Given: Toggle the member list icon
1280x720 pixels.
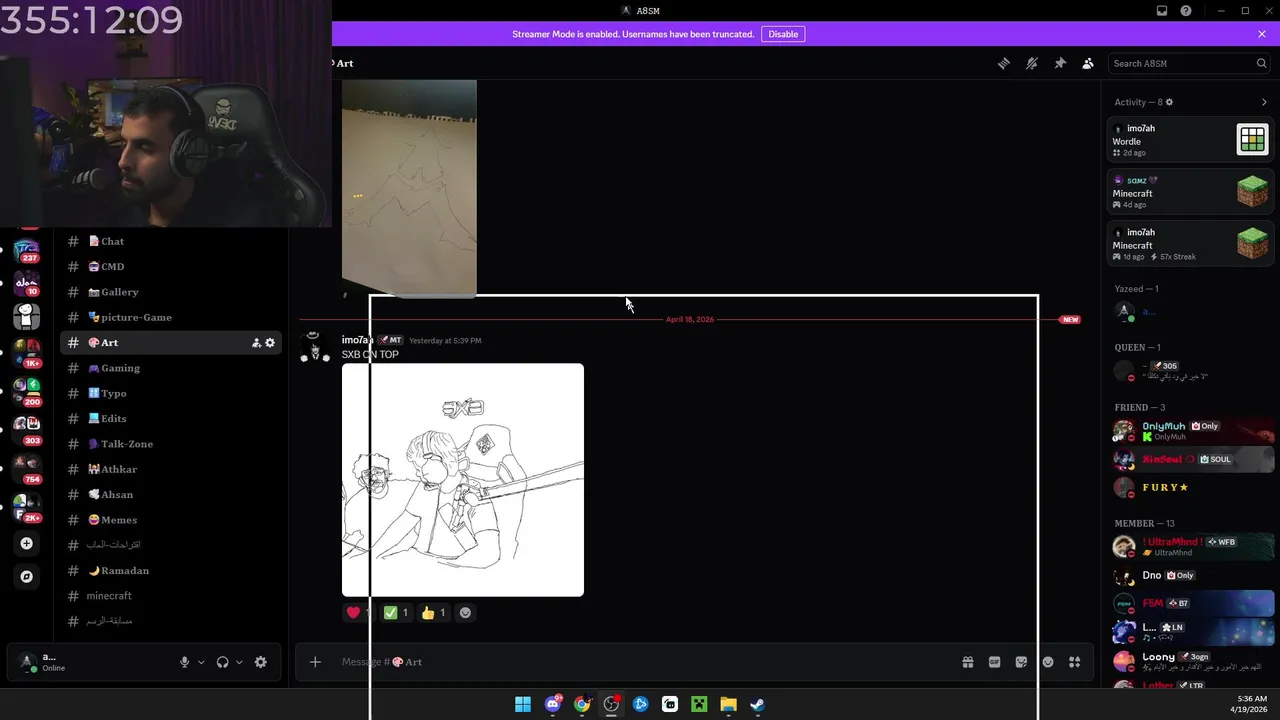Looking at the screenshot, I should pyautogui.click(x=1088, y=63).
